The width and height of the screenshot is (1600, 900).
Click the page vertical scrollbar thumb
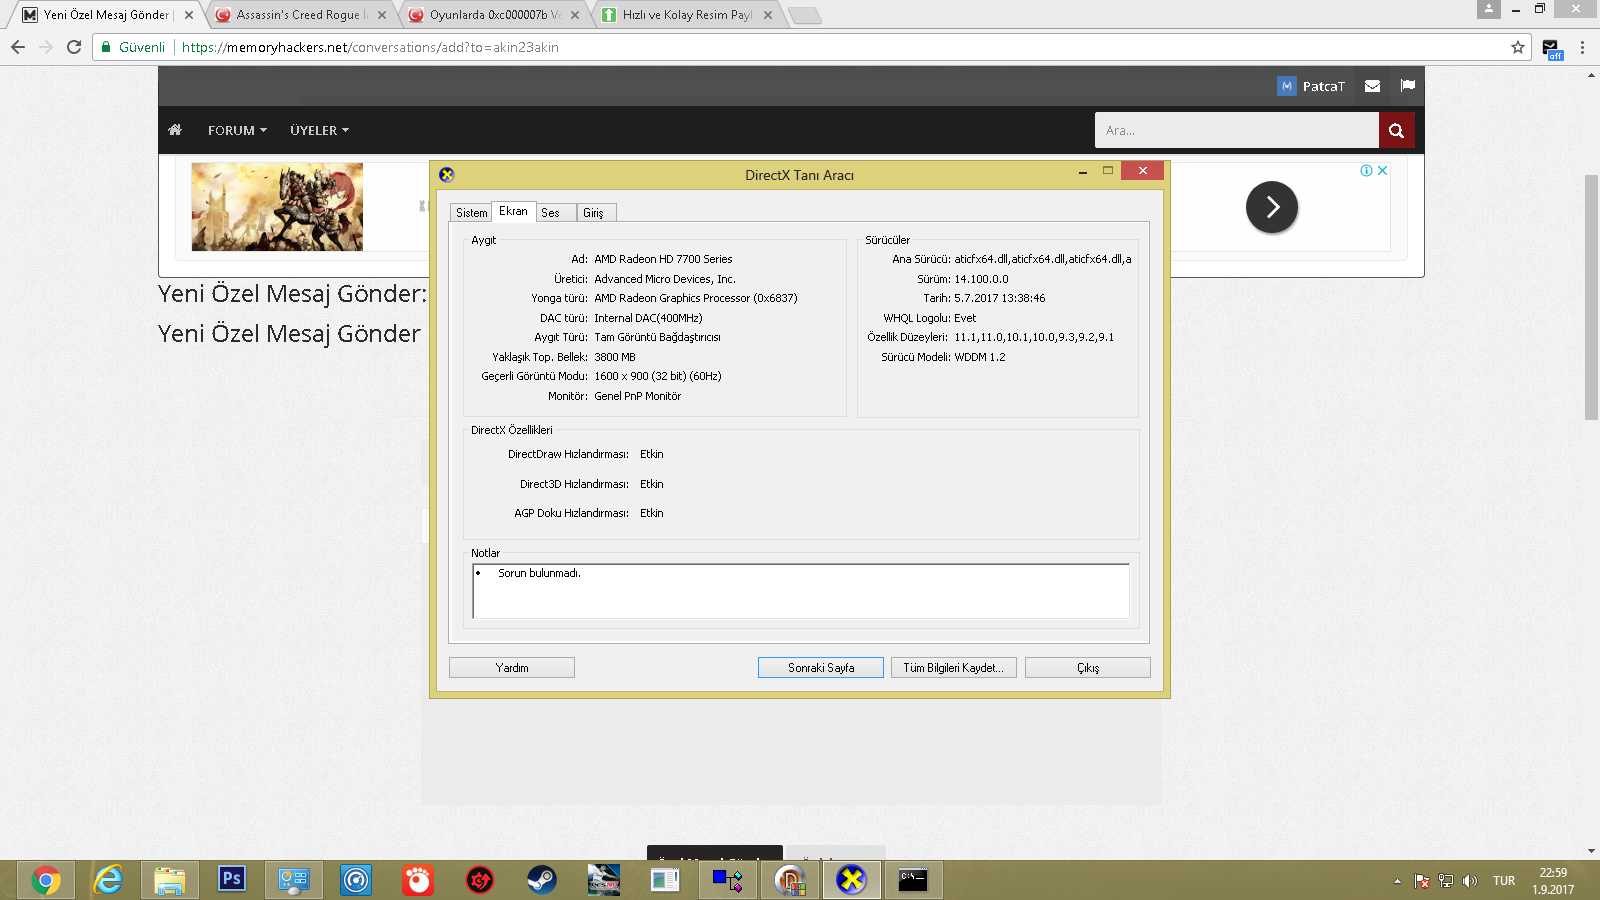click(1592, 297)
